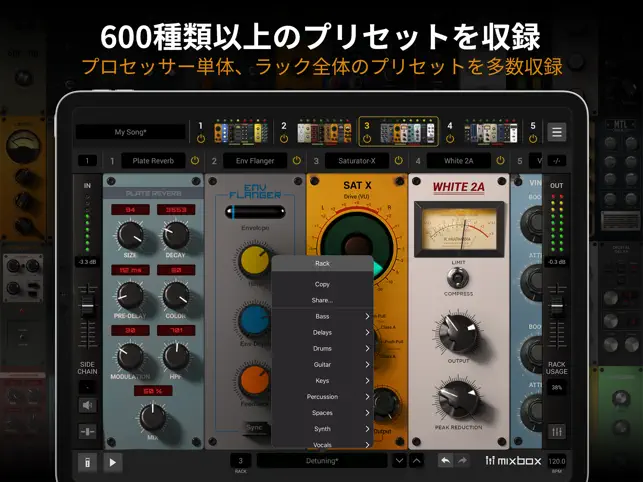
Task: Select rack 4 thumbnail
Action: coord(490,132)
